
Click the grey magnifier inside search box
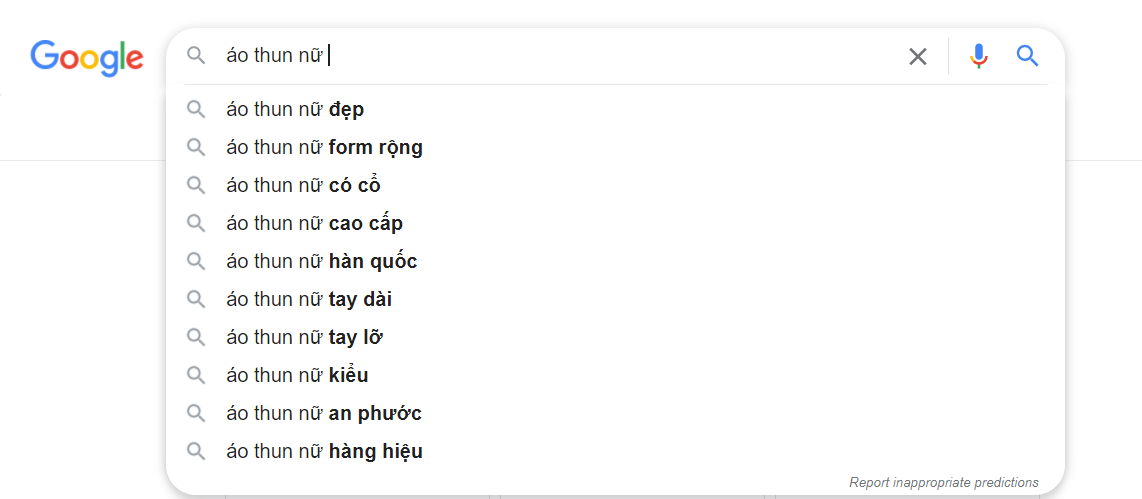pos(196,56)
